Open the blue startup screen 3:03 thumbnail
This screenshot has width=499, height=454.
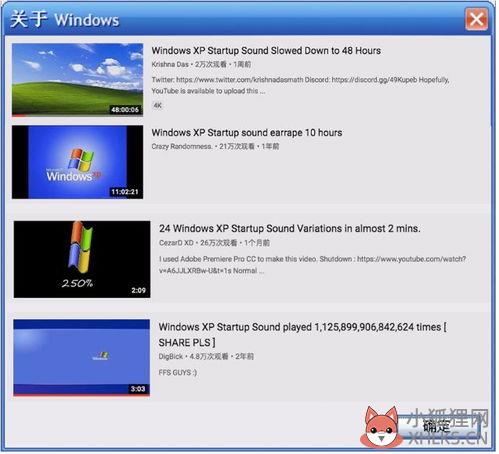point(81,358)
